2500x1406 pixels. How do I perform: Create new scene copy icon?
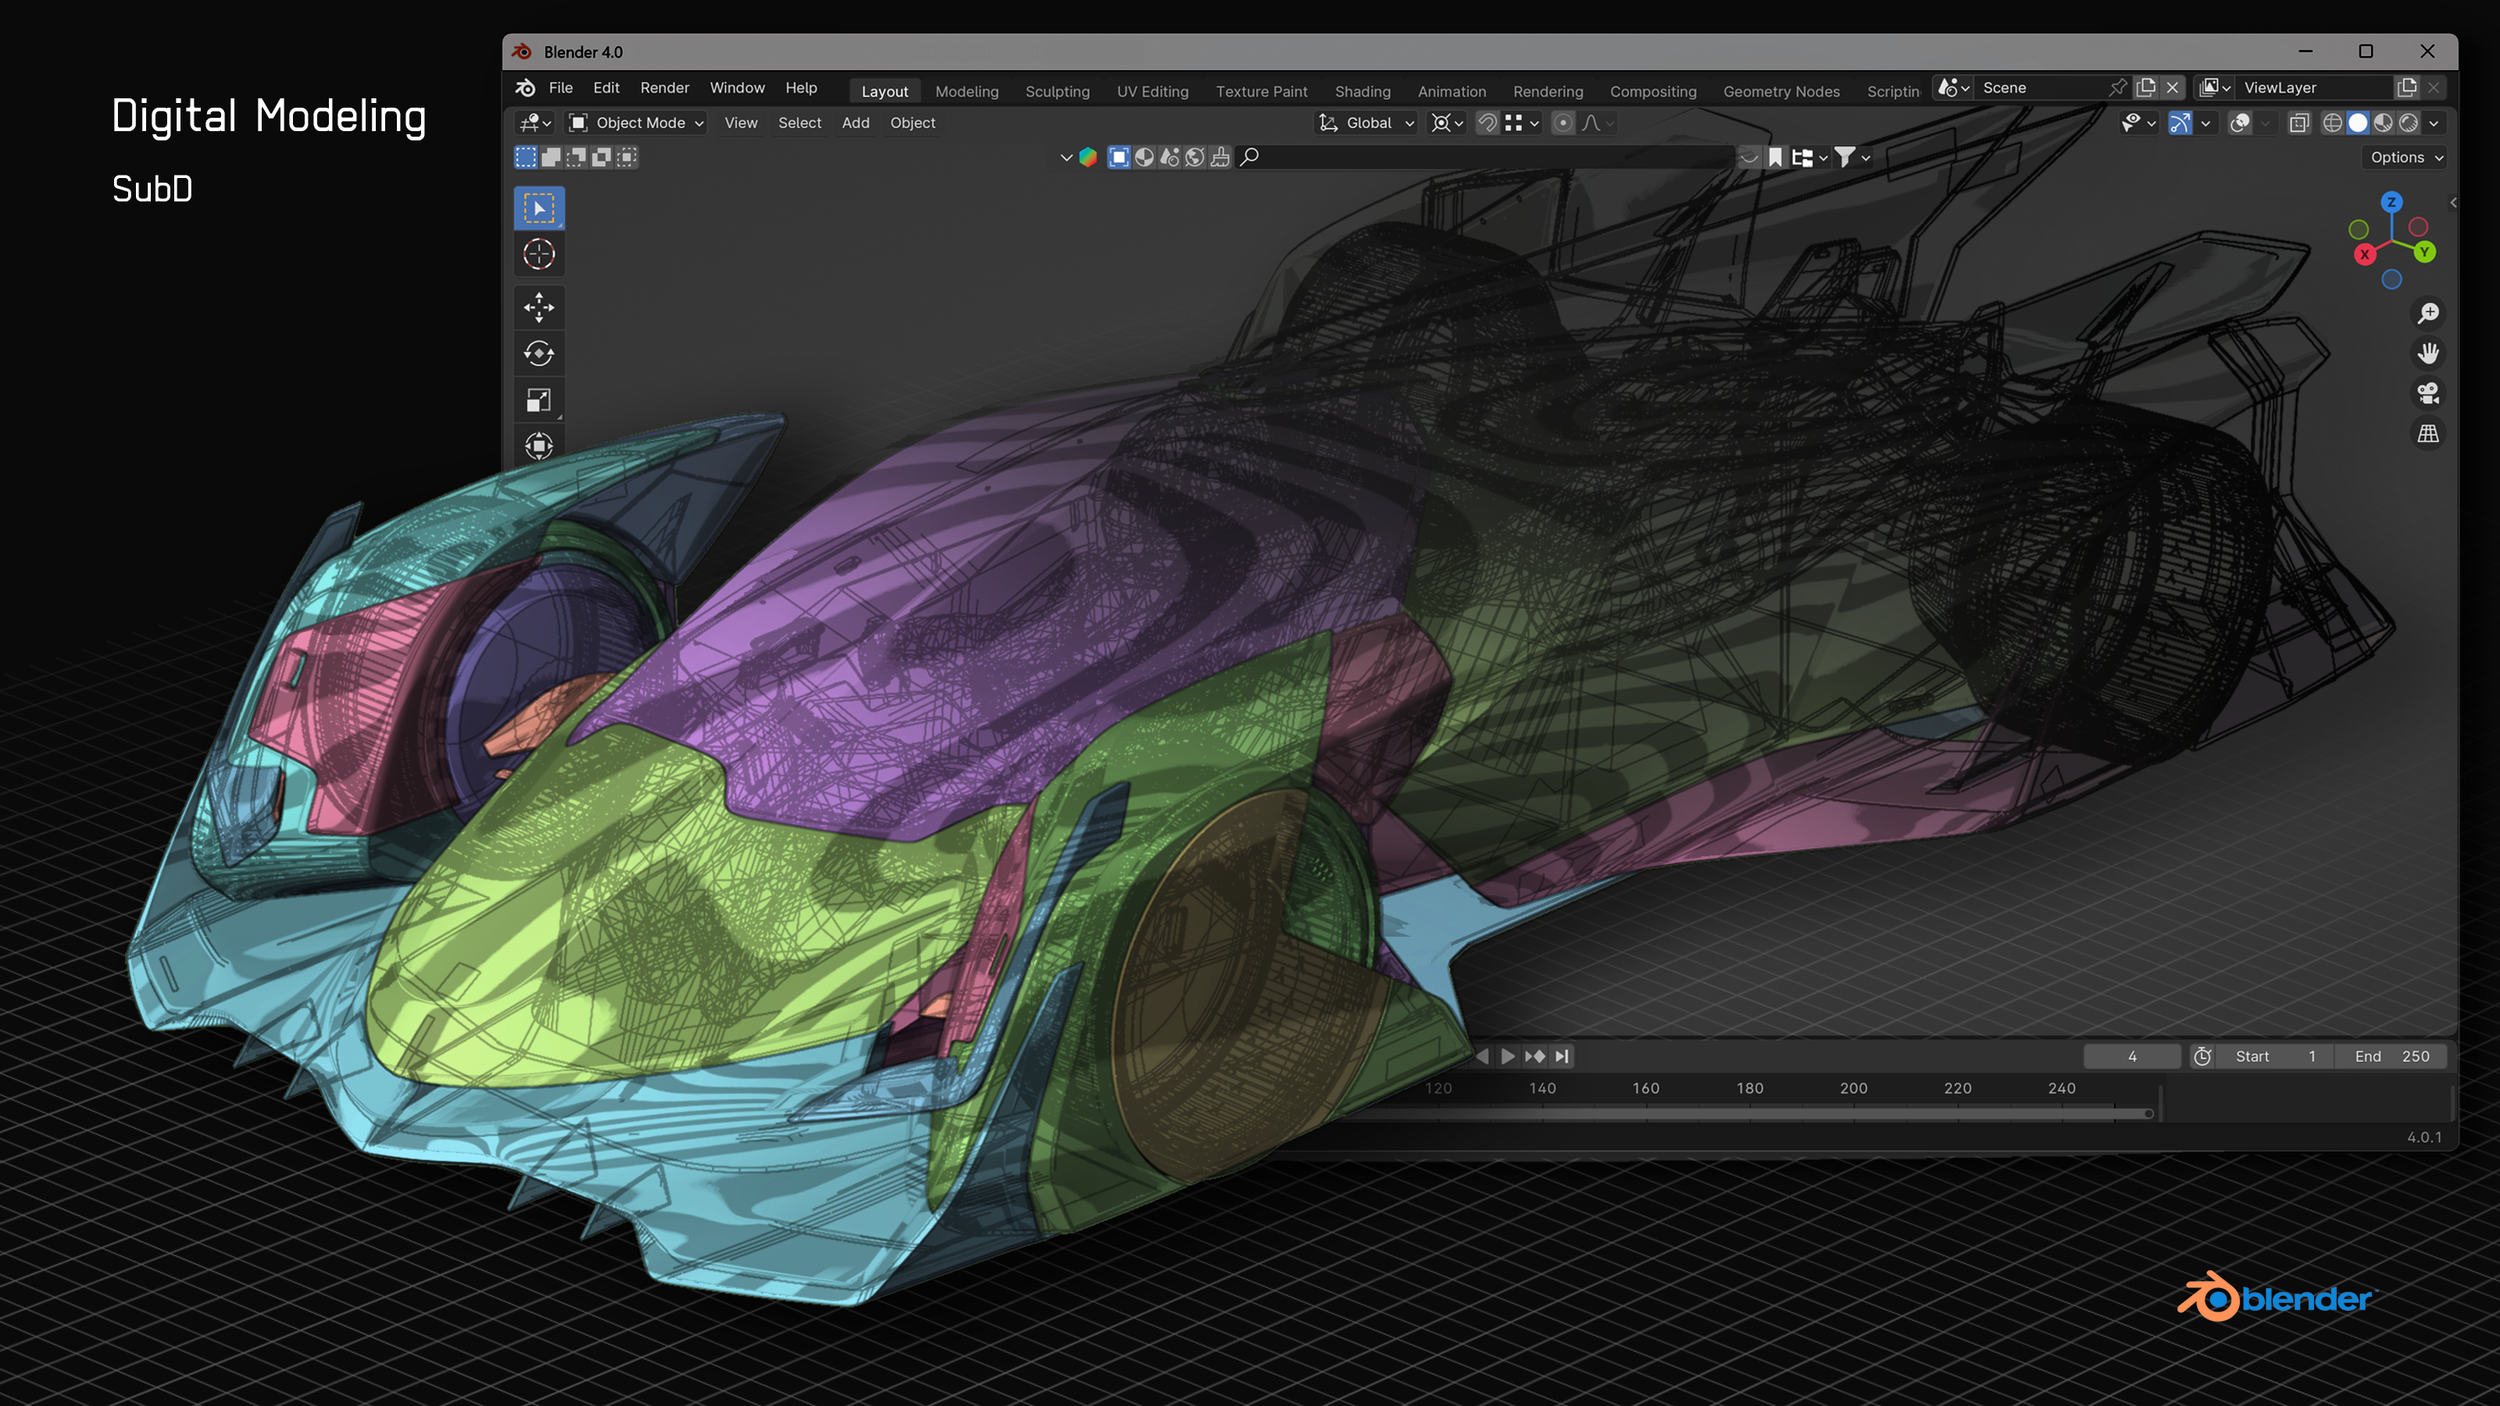[2146, 88]
